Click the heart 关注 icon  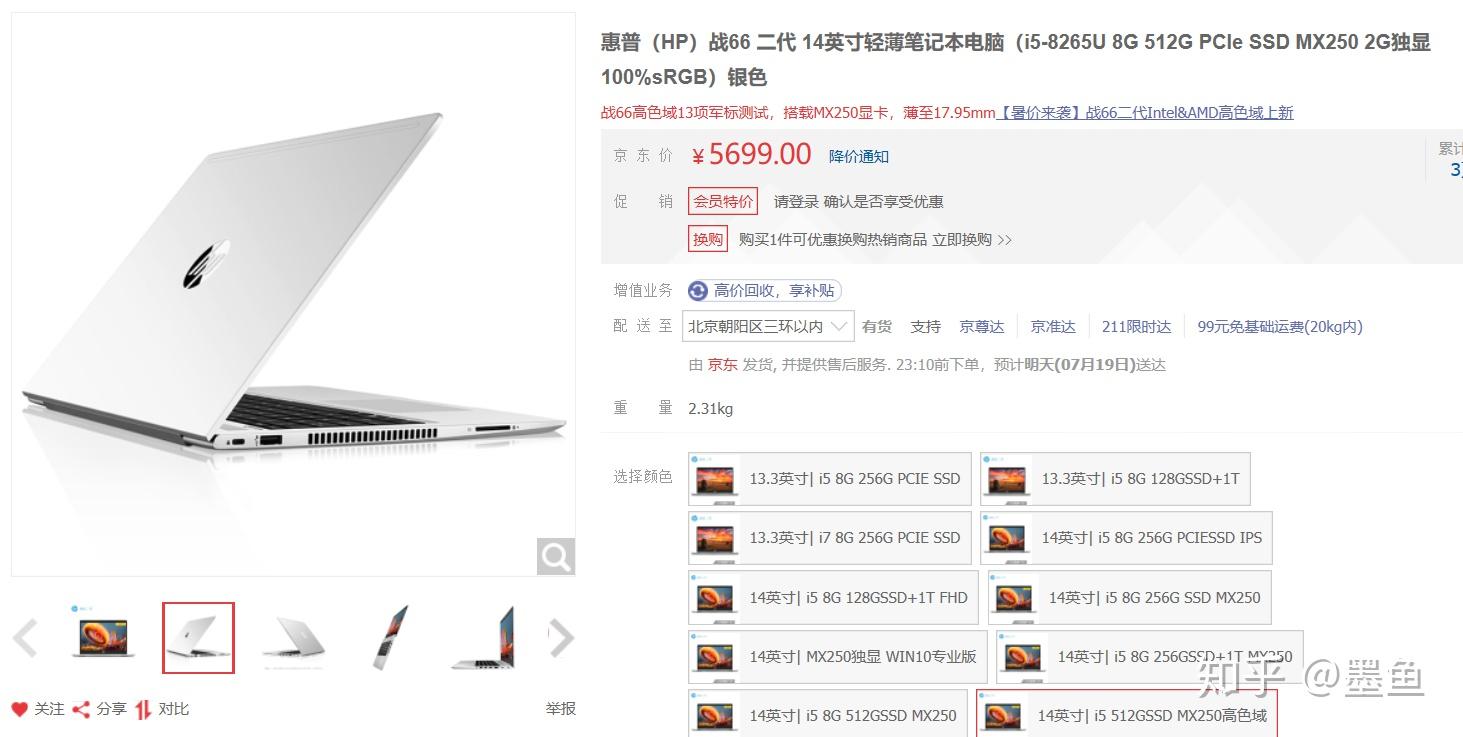20,709
